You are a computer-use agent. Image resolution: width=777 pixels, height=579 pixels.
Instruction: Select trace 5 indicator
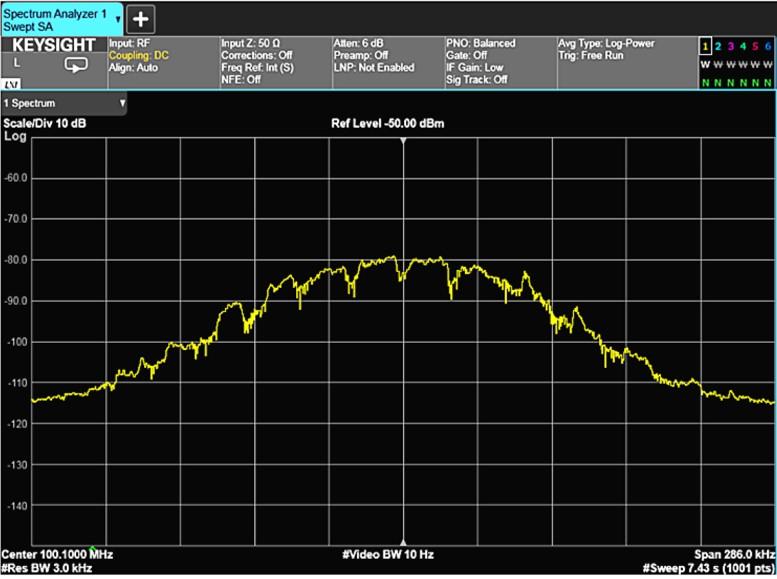tap(755, 47)
